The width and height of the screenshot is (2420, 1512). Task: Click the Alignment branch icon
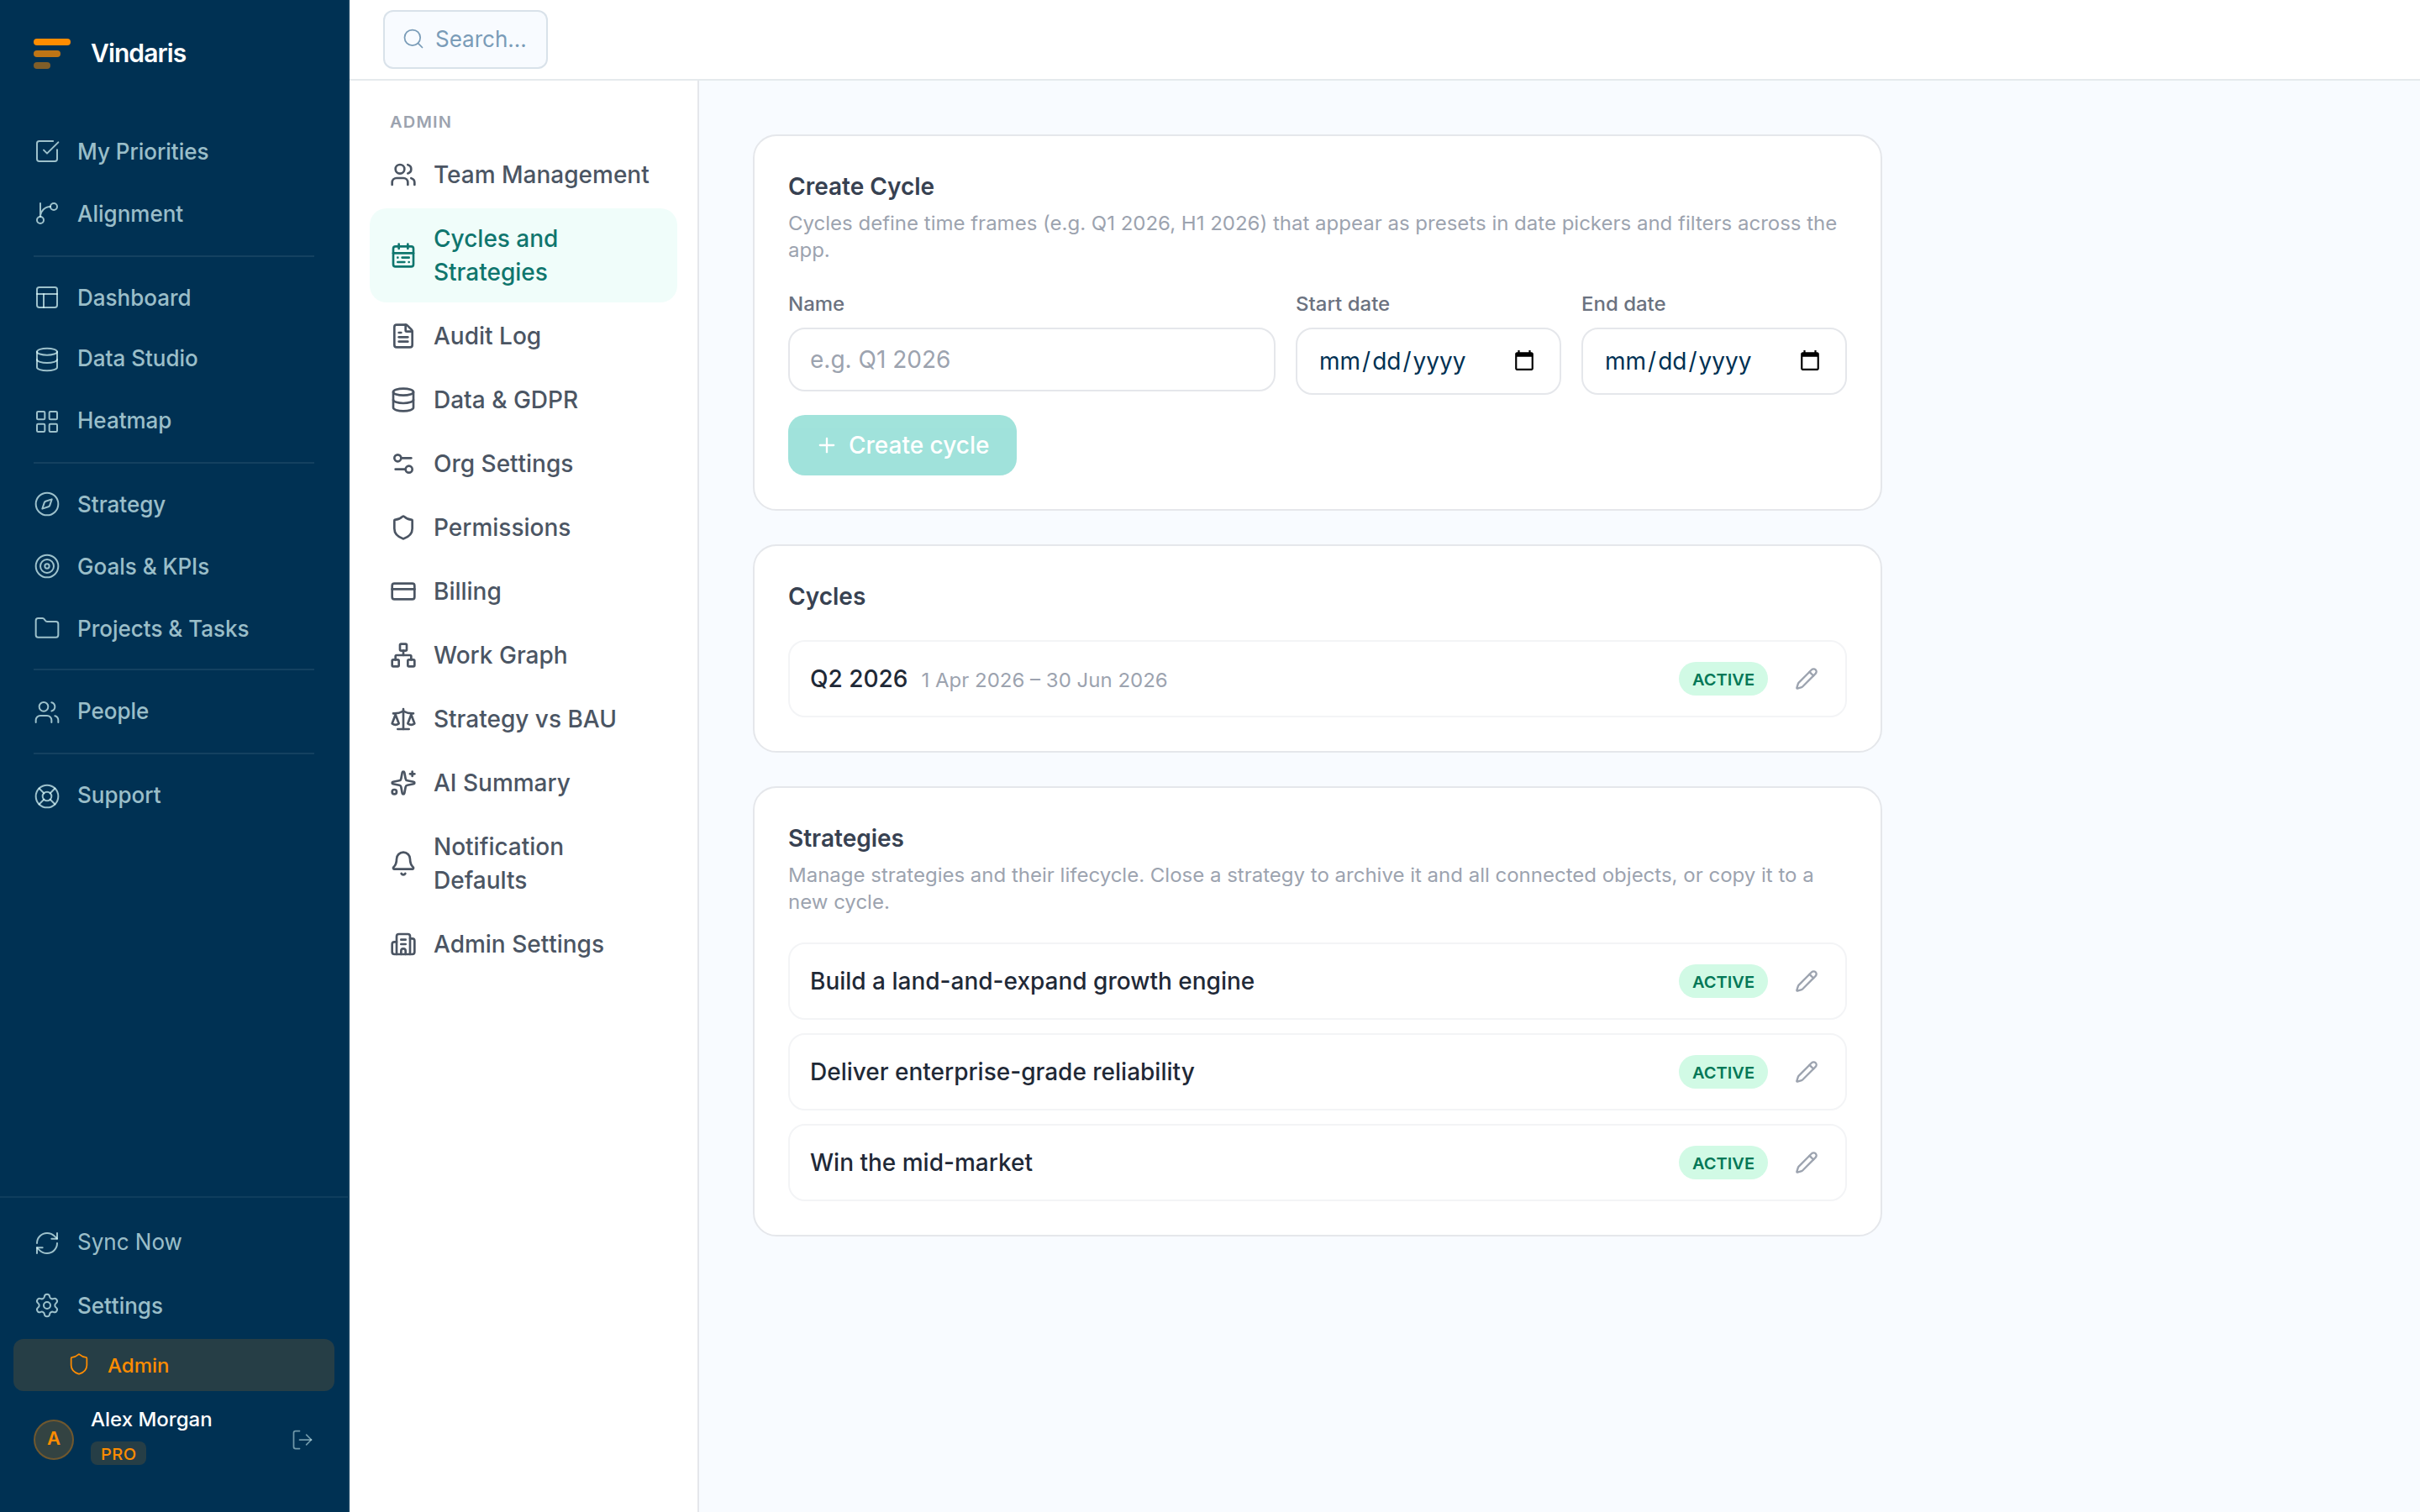click(x=47, y=214)
